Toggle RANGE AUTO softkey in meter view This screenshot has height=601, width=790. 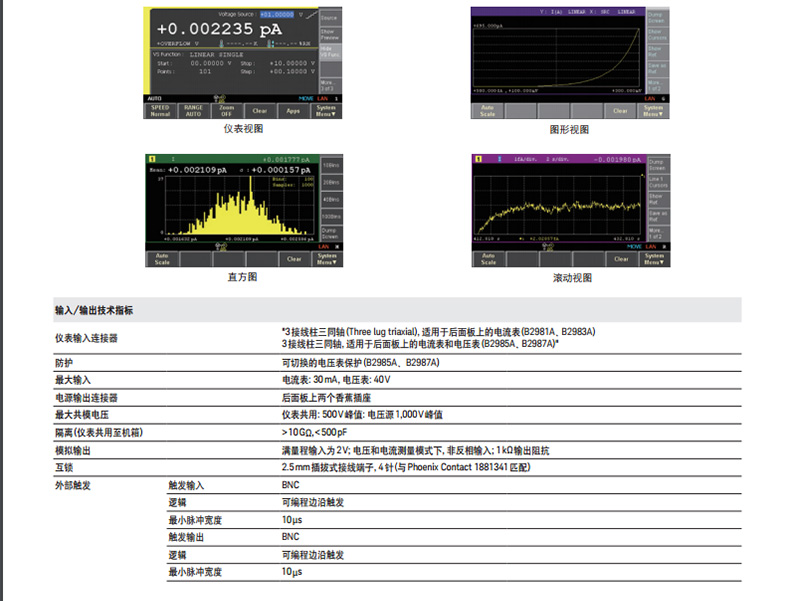point(193,111)
